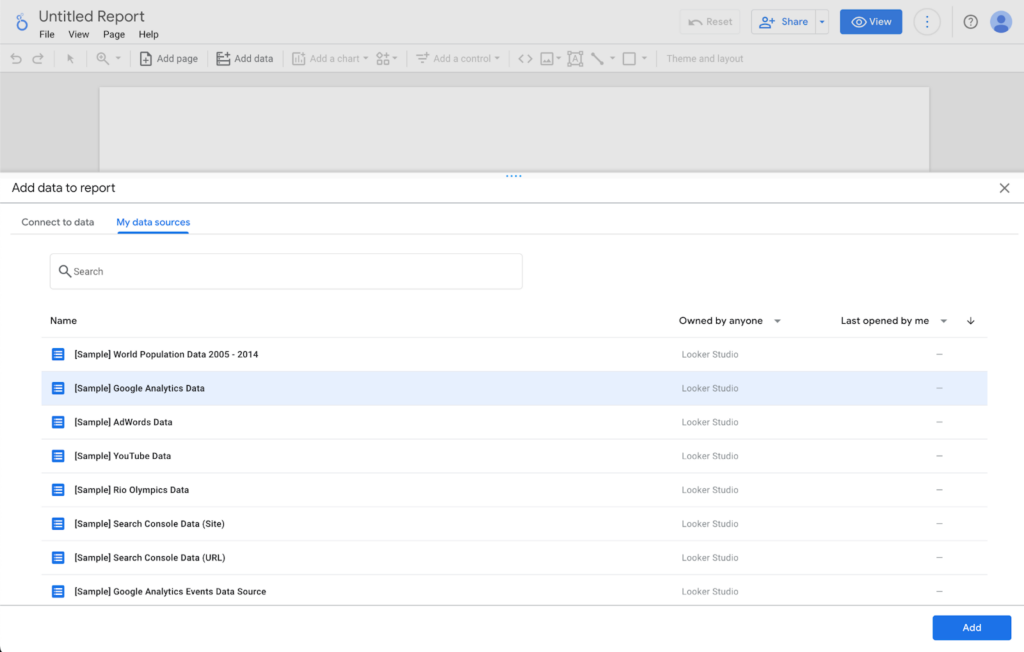Open Theme and layout settings
The image size is (1024, 652).
[705, 59]
